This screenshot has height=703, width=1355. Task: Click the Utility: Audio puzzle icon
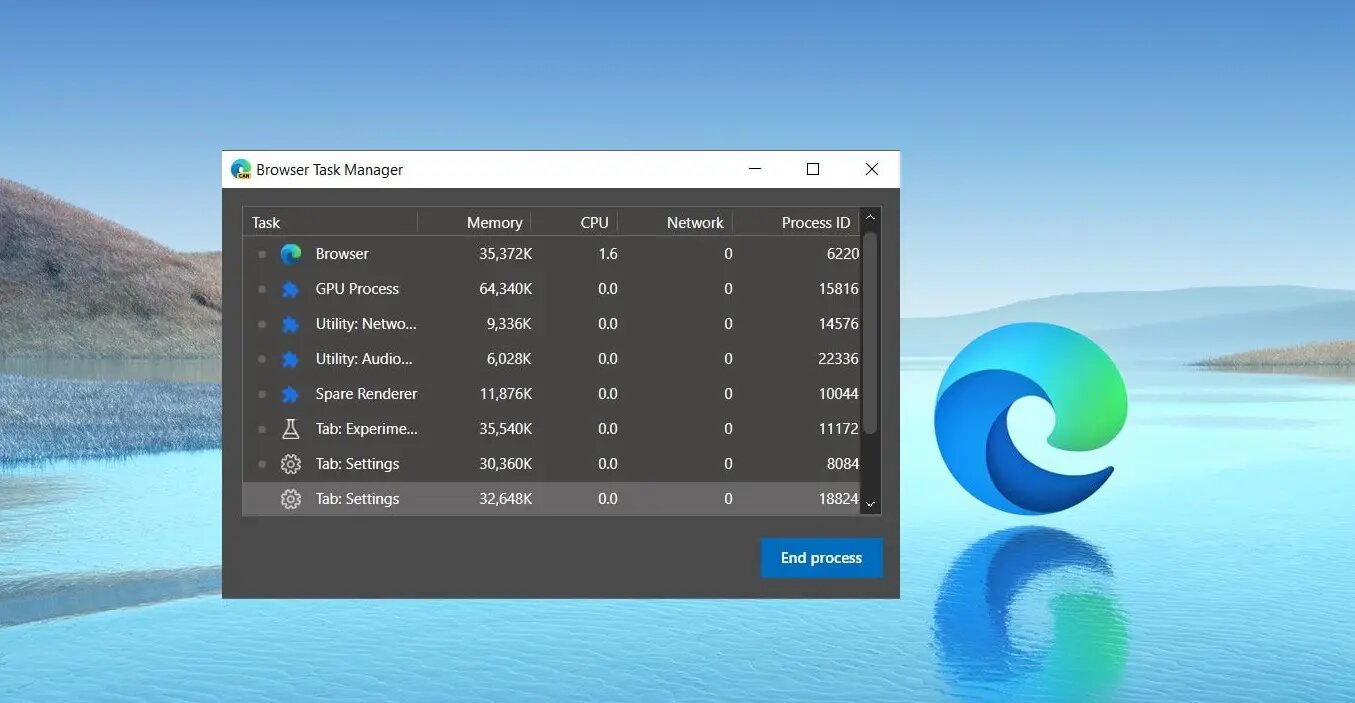pyautogui.click(x=291, y=359)
